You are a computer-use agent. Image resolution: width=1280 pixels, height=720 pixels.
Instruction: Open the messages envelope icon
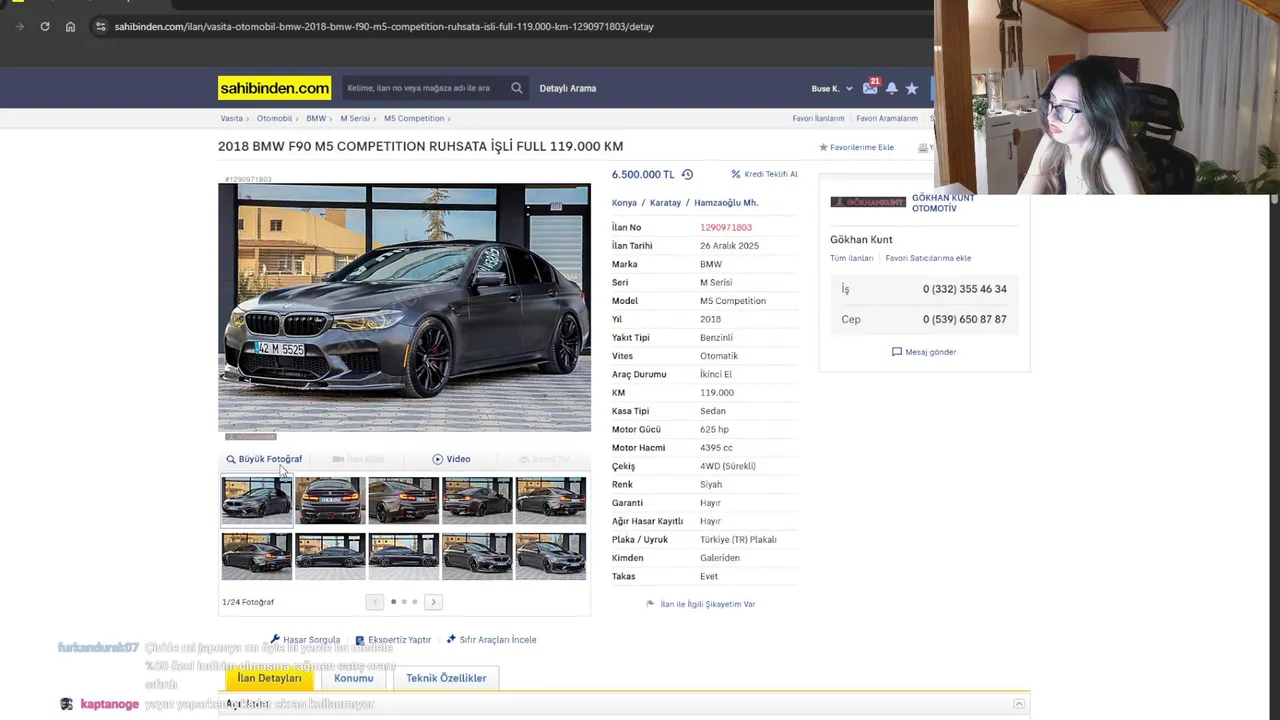(870, 88)
